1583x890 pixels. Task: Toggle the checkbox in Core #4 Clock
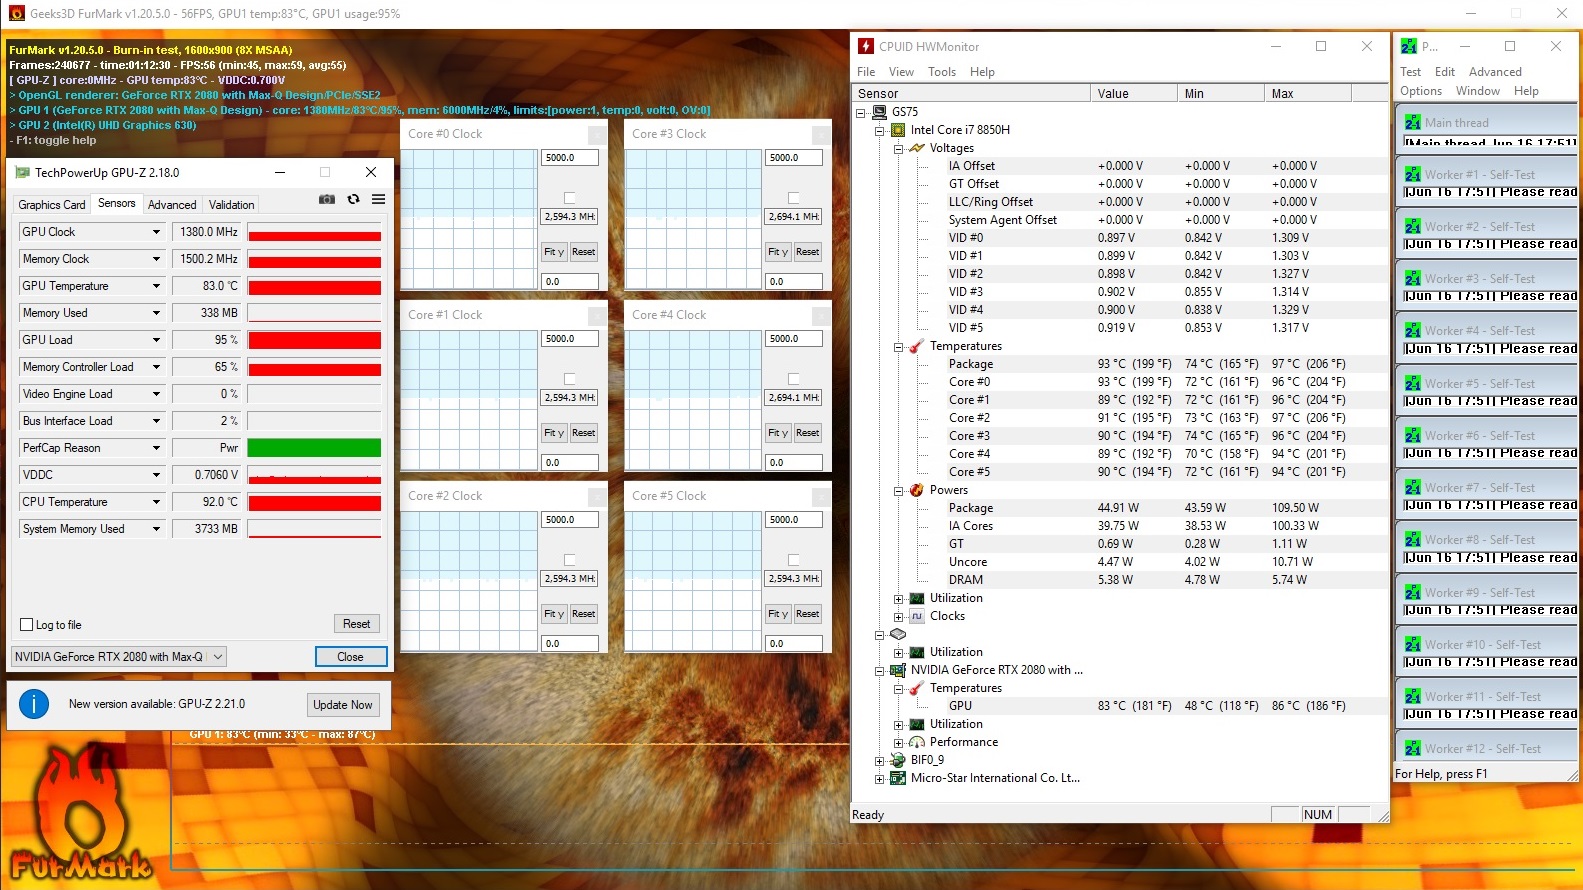(793, 379)
